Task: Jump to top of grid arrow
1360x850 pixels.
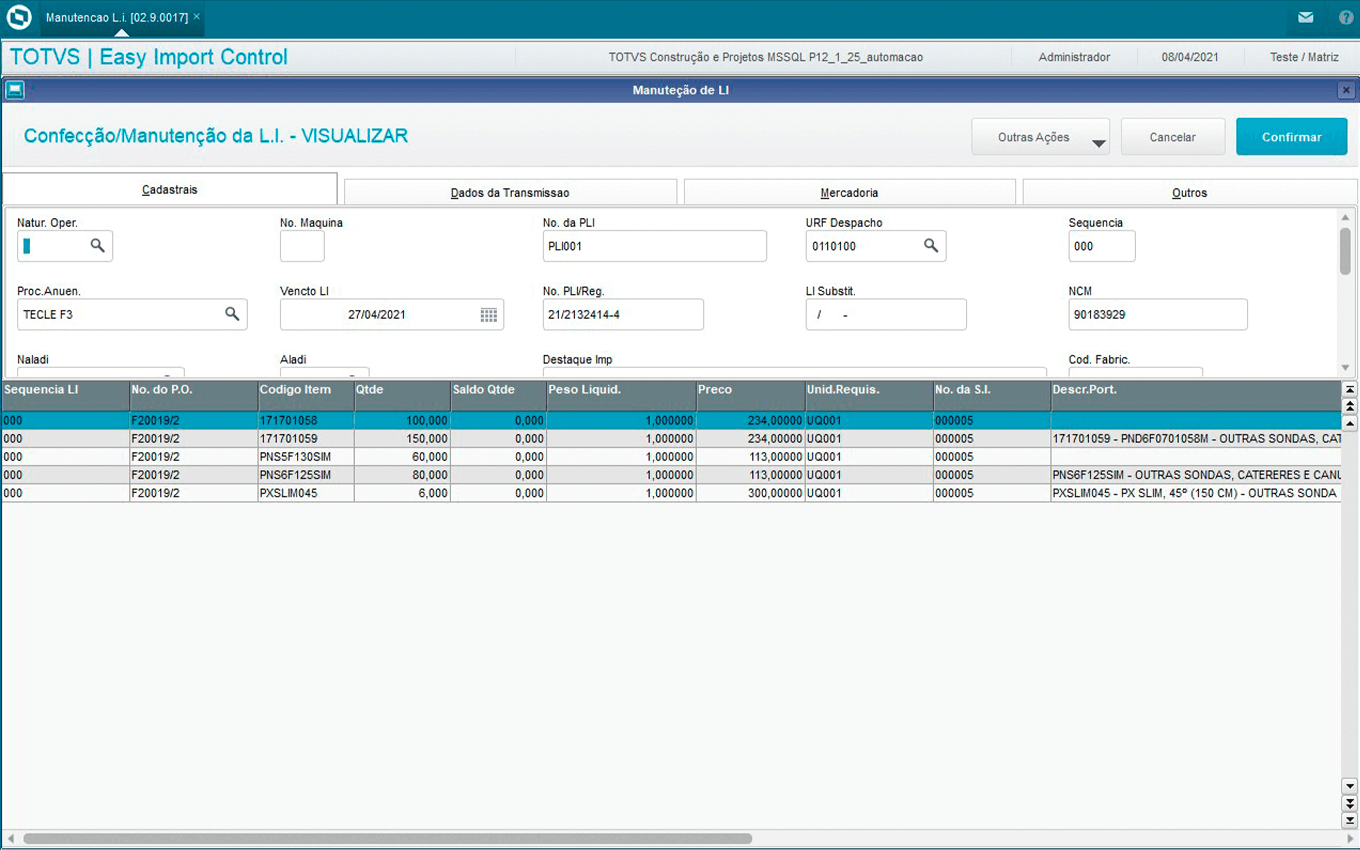Action: click(x=1350, y=389)
